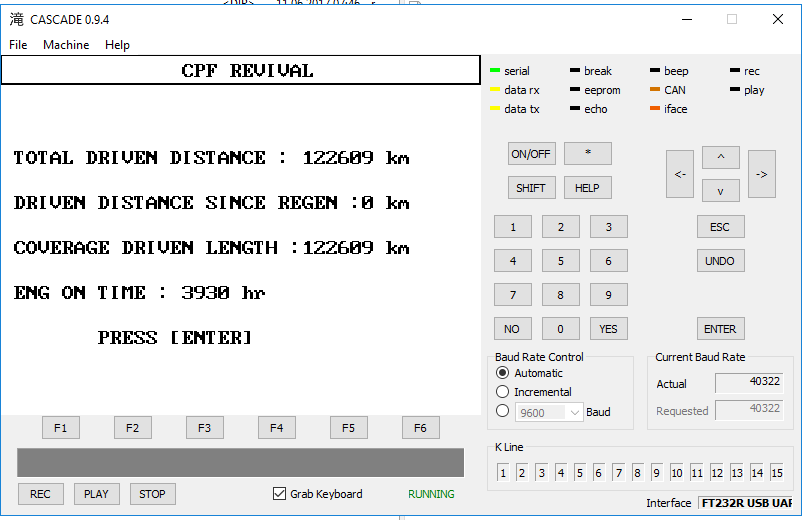
Task: Click the PLAY button
Action: [x=97, y=494]
